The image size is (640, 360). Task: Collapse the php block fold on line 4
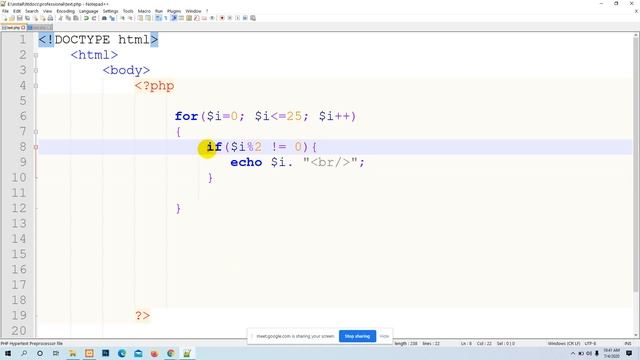pyautogui.click(x=36, y=86)
